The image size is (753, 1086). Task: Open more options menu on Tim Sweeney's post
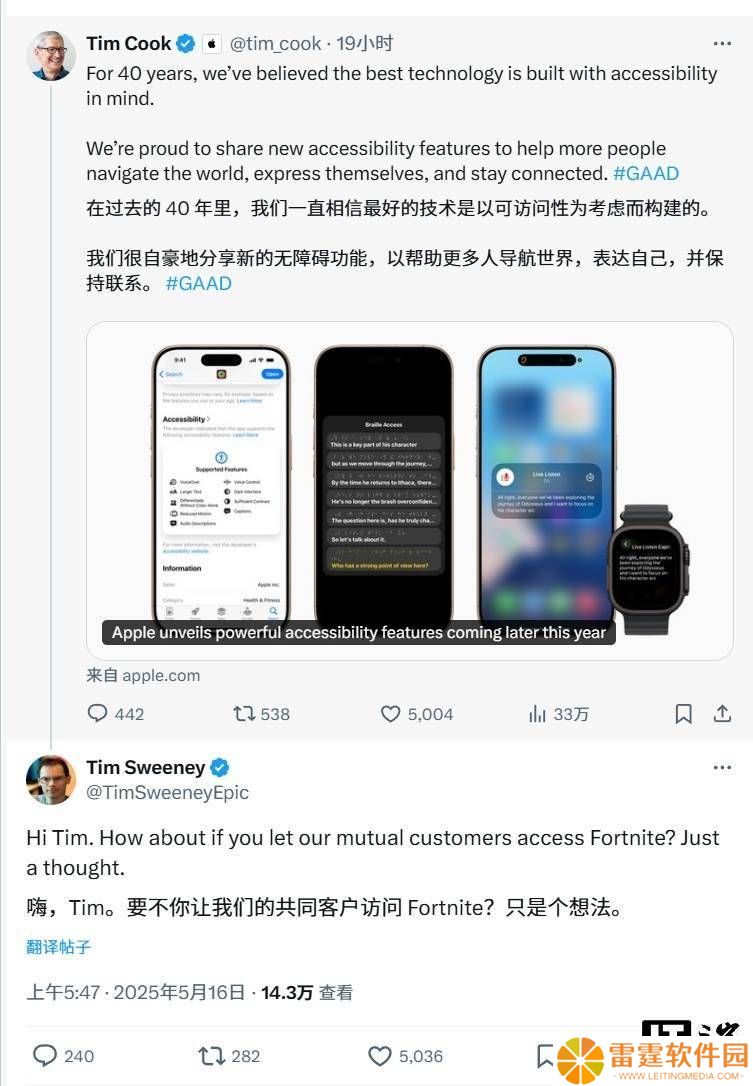coord(722,767)
